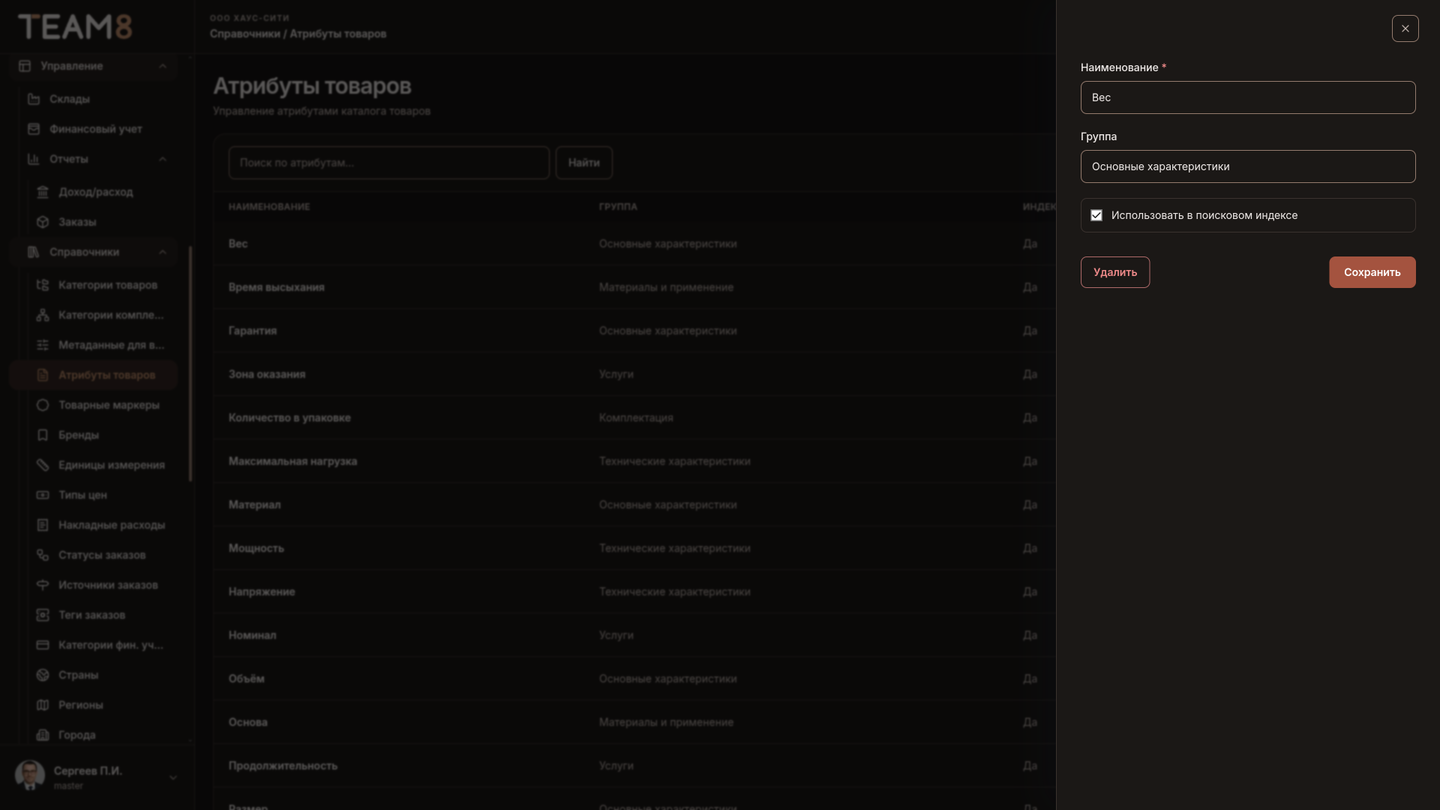The image size is (1440, 810).
Task: Collapse the Отчеты section chevron
Action: (162, 159)
